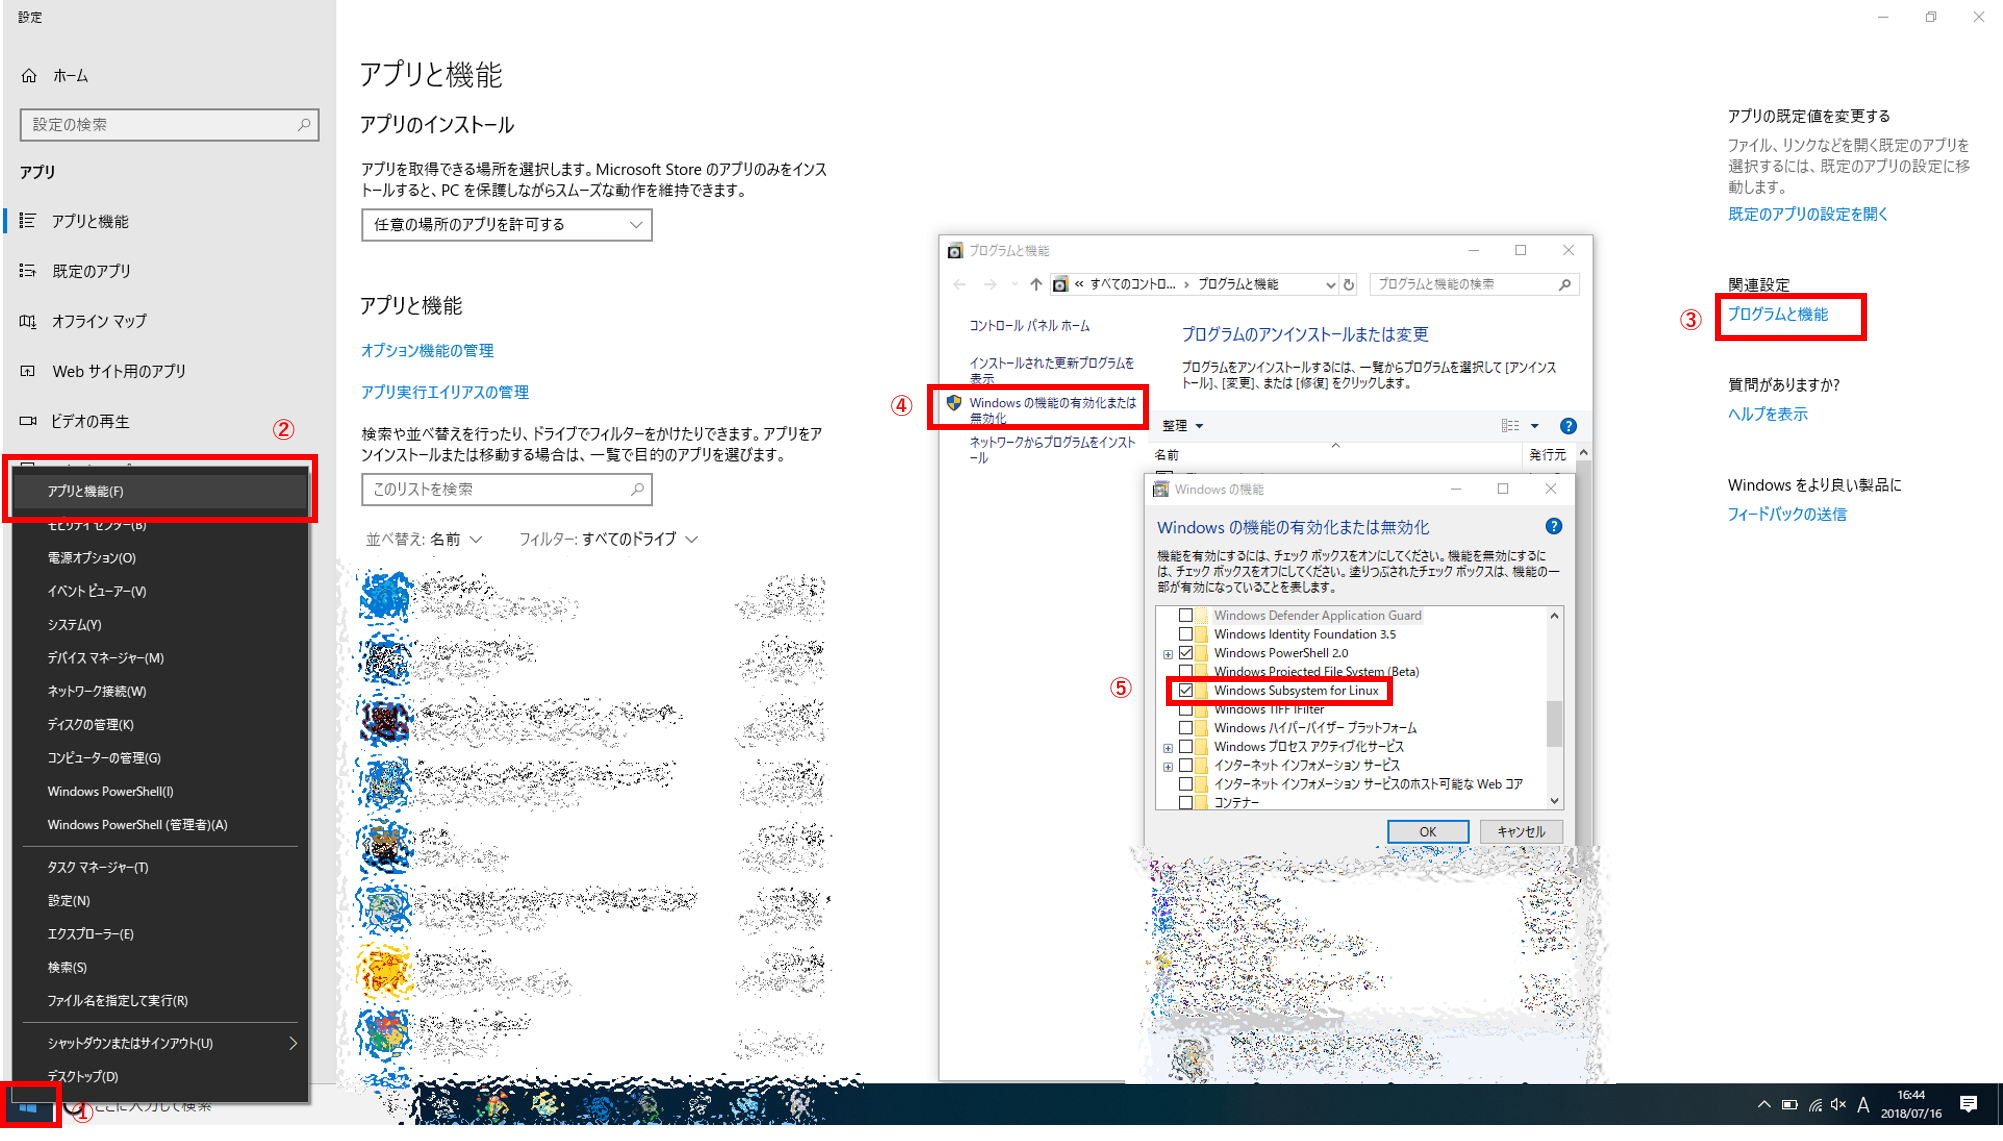This screenshot has height=1141, width=2003.
Task: Select ホーム in the Settings sidebar
Action: 68,75
